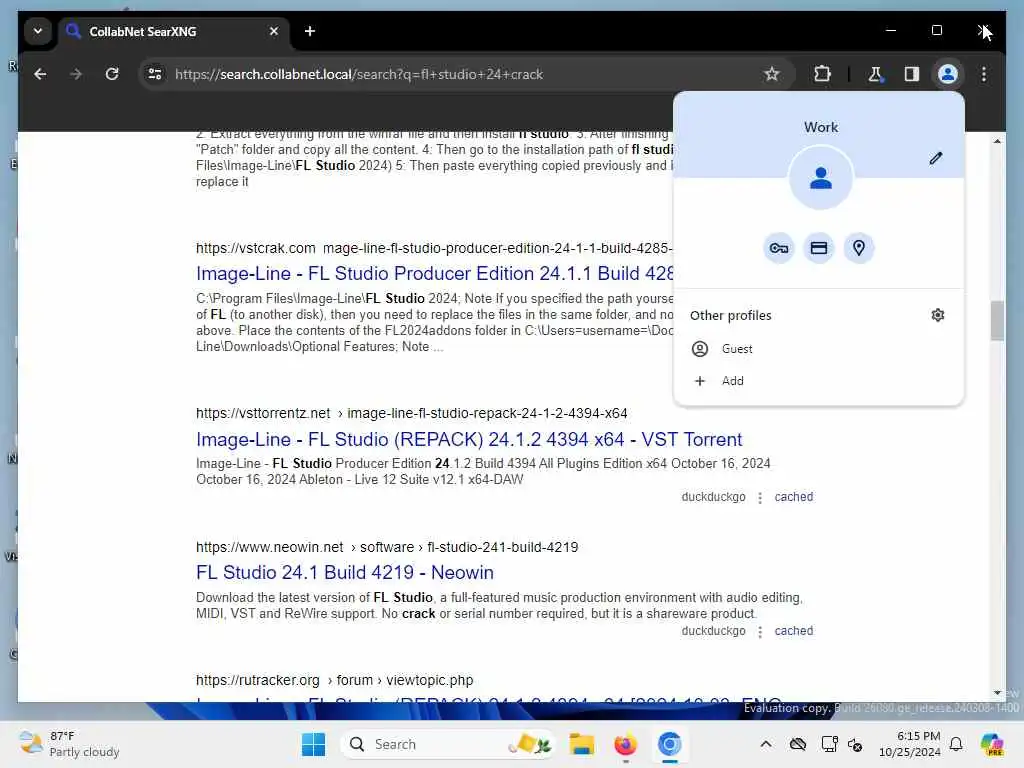Open the Extensions puzzle icon
Viewport: 1024px width, 768px height.
click(822, 74)
